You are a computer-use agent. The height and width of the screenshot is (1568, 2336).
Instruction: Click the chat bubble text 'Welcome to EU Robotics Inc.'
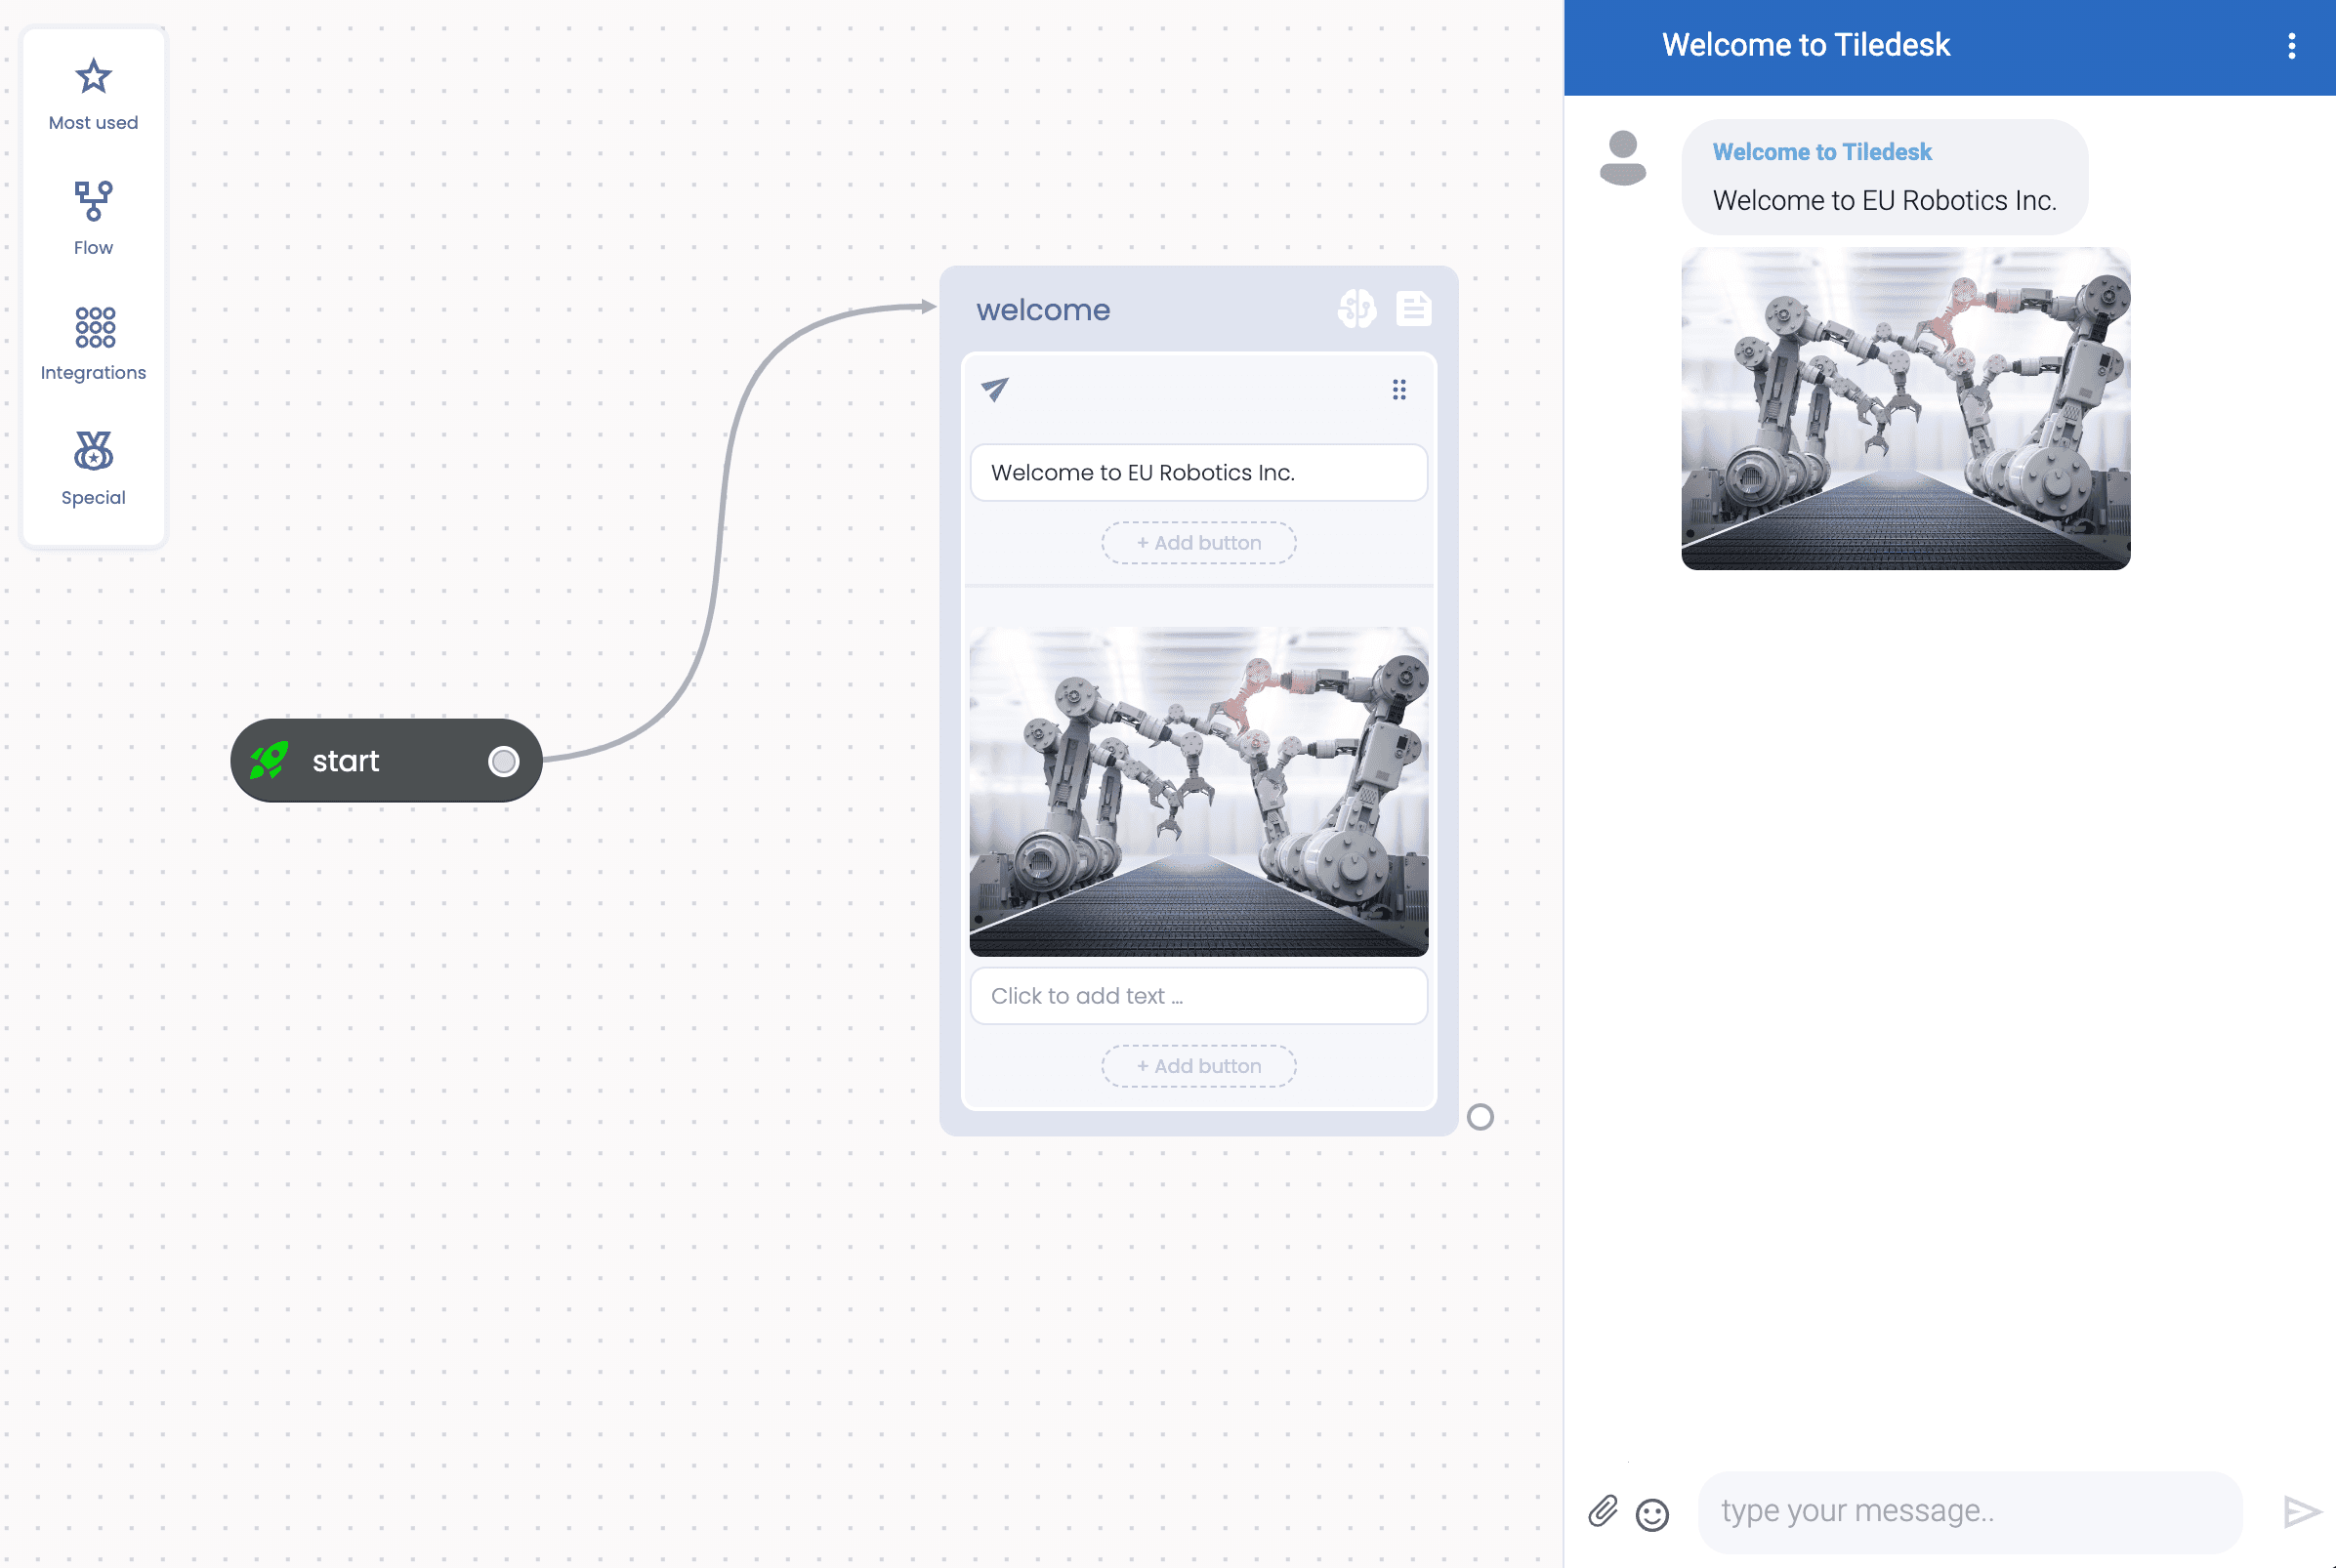(x=1884, y=201)
